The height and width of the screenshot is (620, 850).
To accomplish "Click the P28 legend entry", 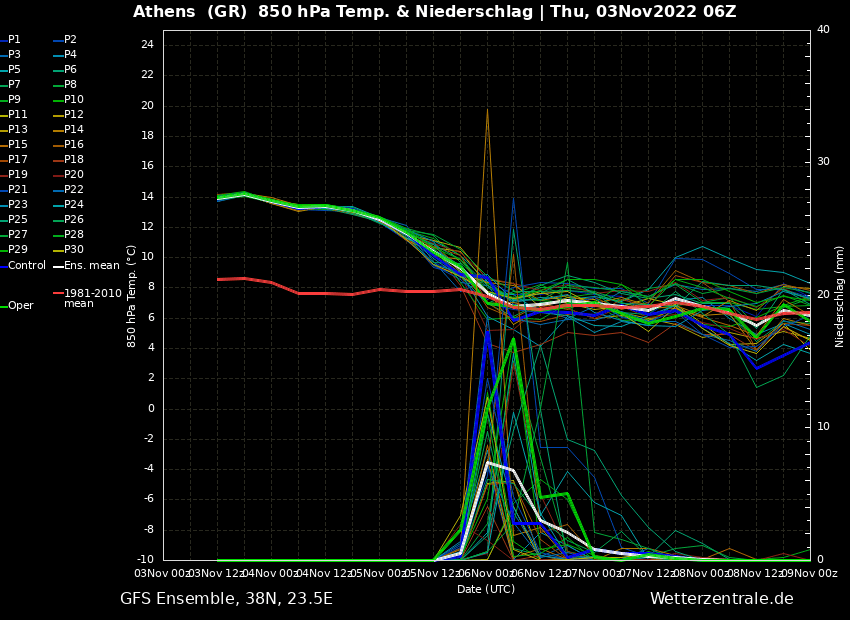I will [x=73, y=235].
